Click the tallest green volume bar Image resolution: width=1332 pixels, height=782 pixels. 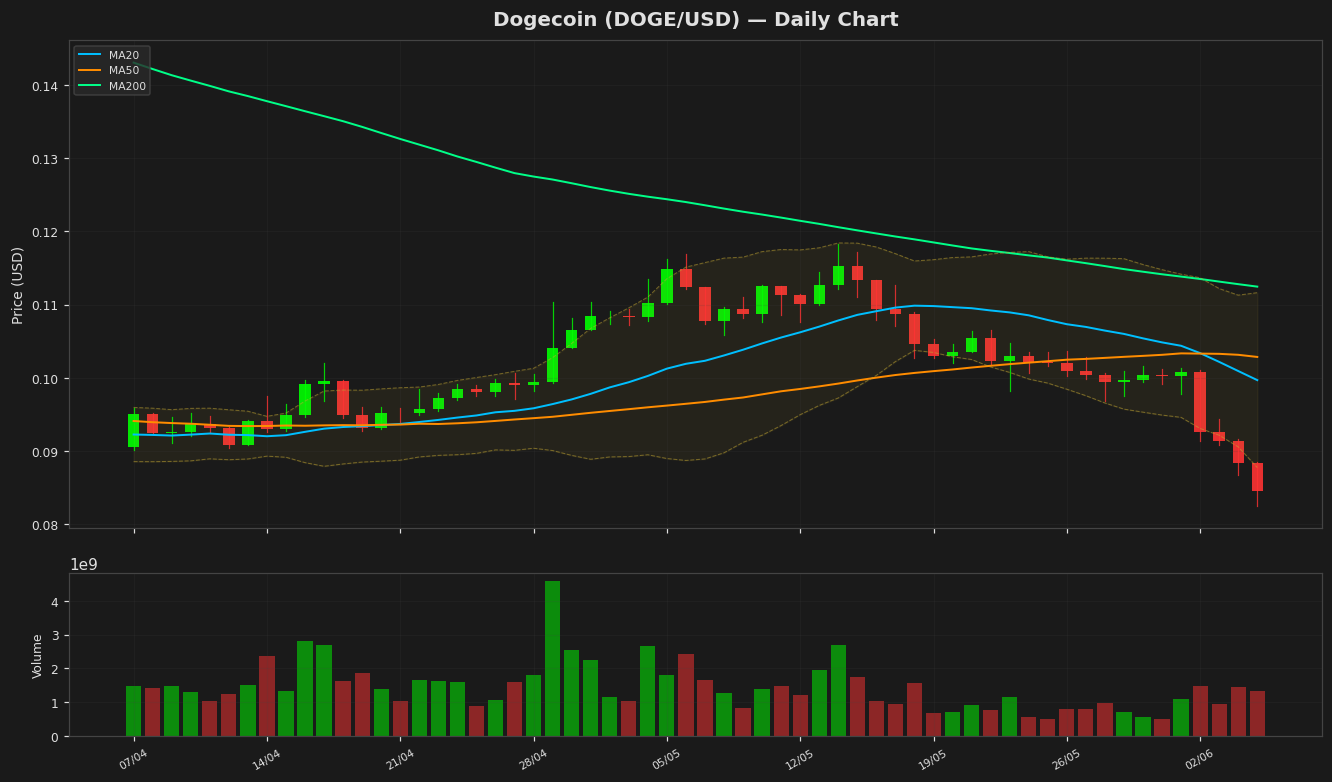(553, 659)
